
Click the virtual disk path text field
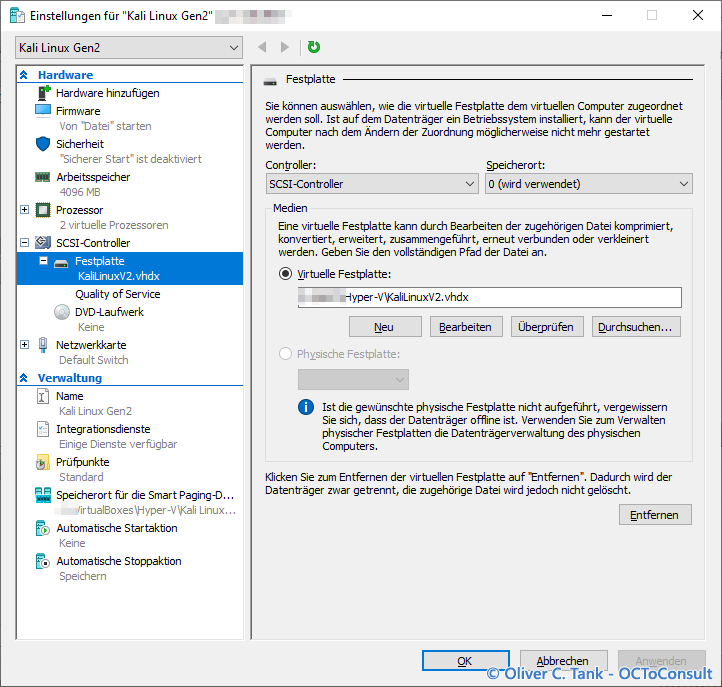(x=489, y=297)
